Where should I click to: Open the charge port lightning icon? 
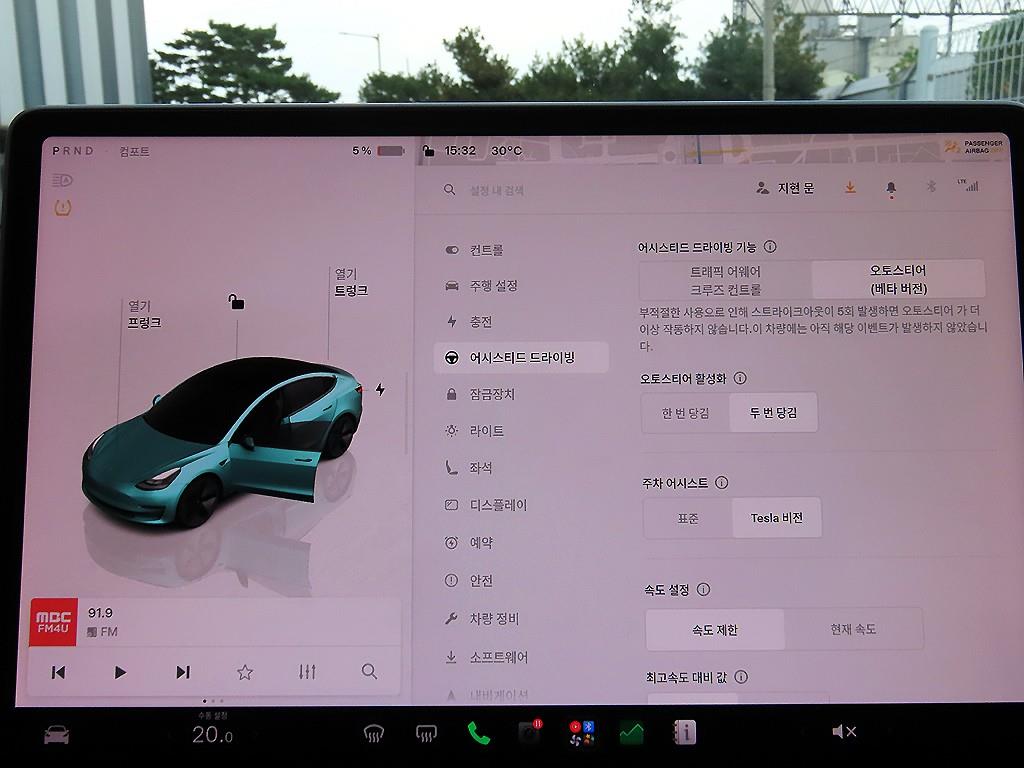380,390
